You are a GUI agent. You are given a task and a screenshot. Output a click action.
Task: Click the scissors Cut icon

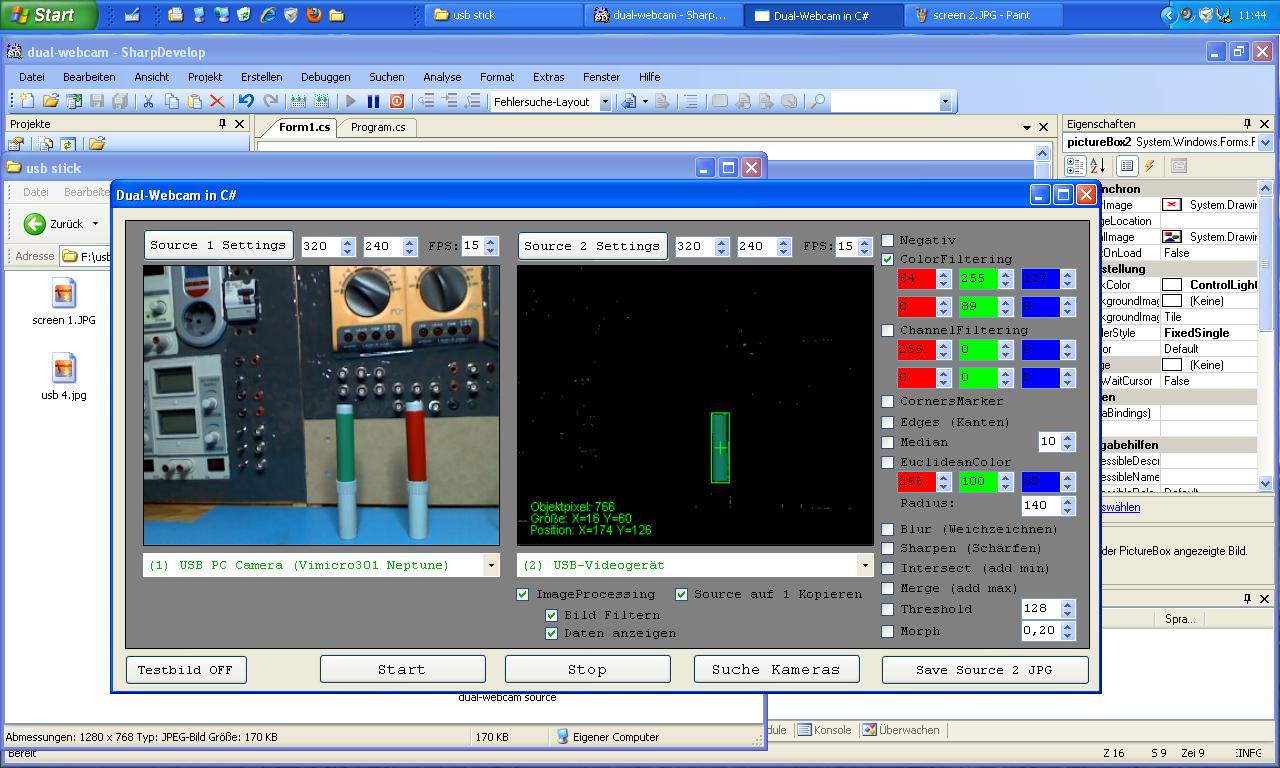point(148,101)
